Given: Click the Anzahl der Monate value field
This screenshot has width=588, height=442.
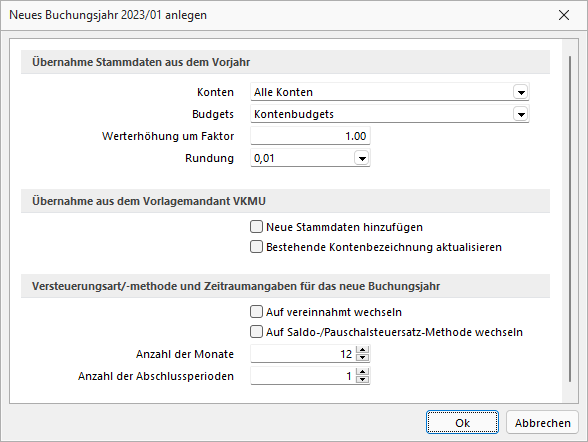Looking at the screenshot, I should pyautogui.click(x=303, y=354).
